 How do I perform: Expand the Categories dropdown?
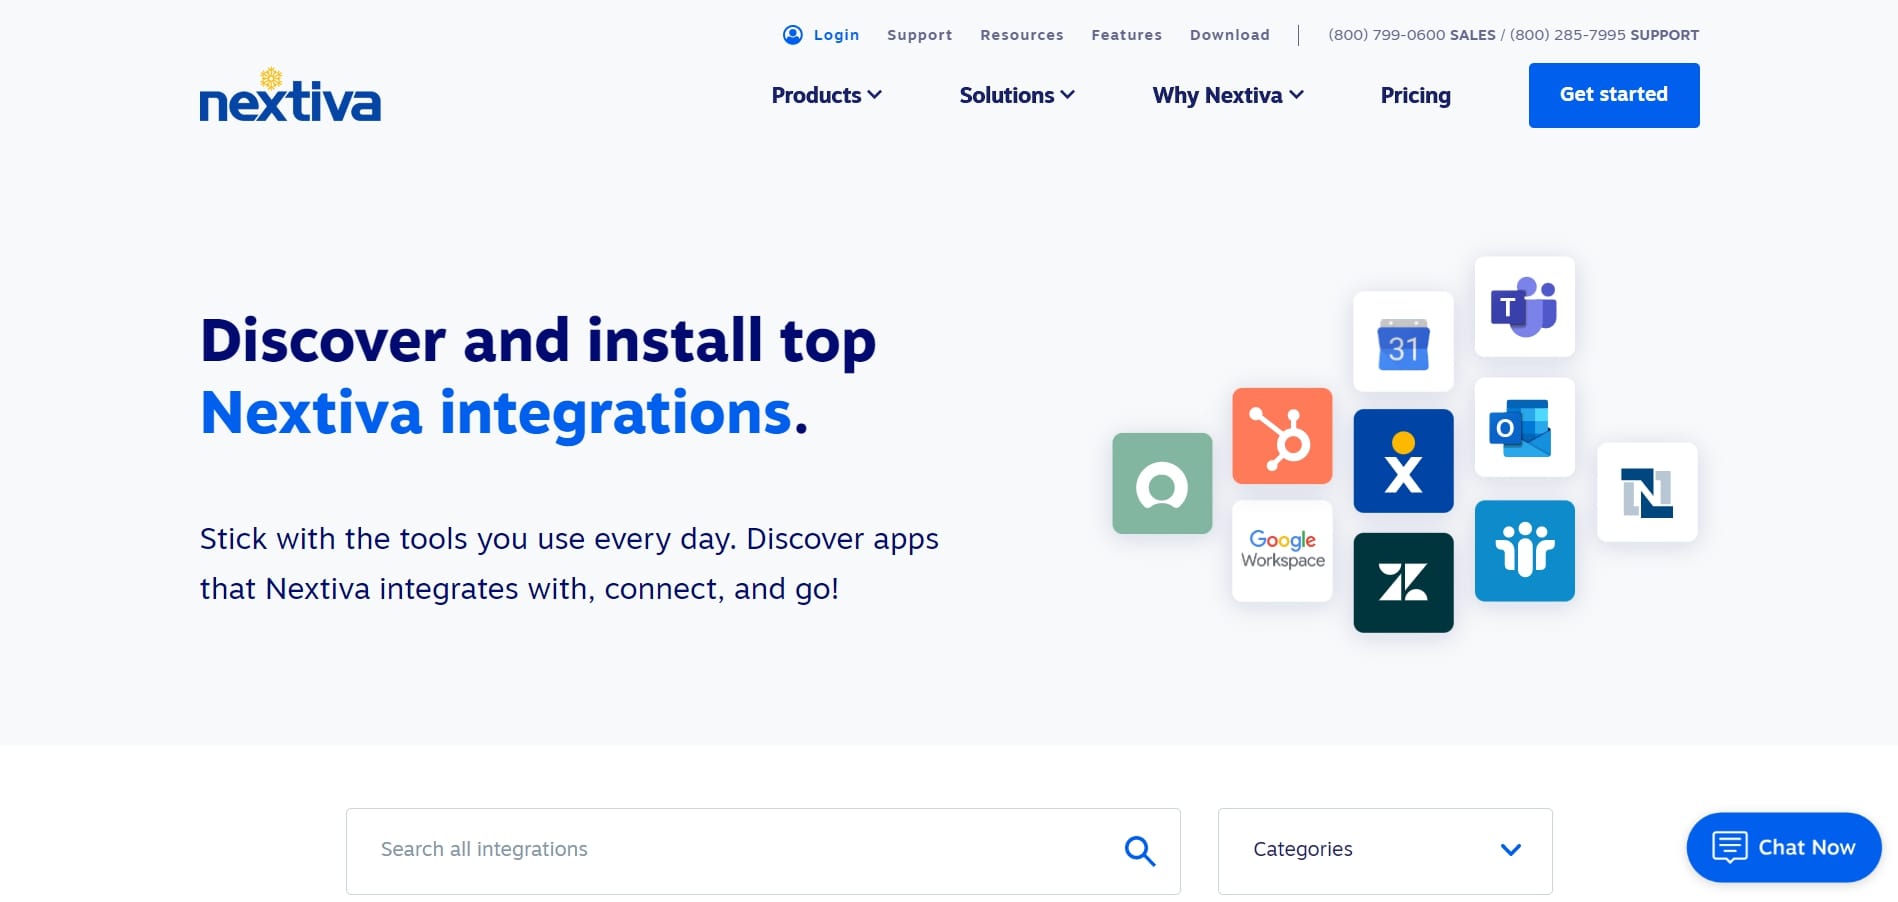tap(1384, 850)
